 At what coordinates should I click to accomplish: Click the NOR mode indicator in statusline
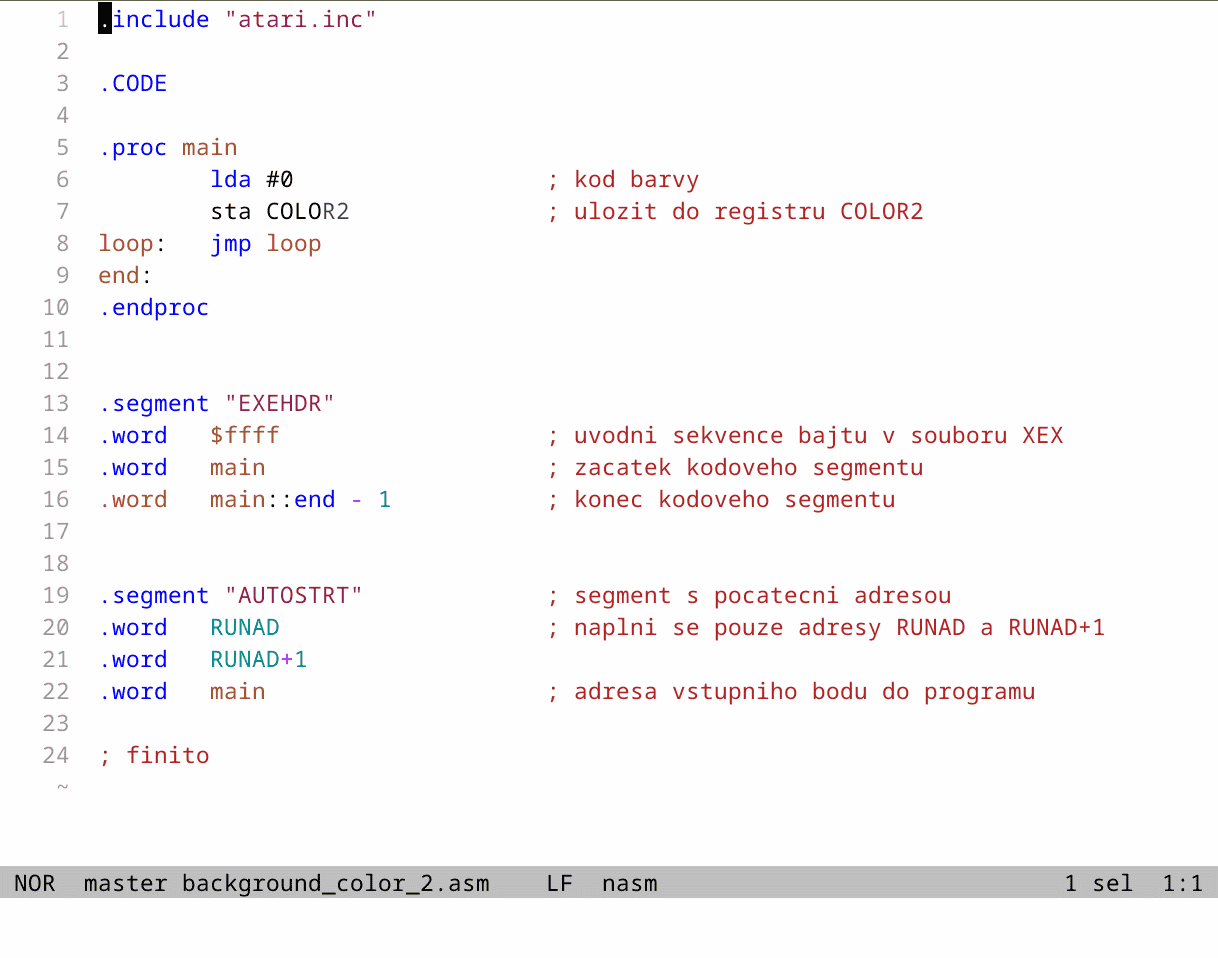click(35, 883)
